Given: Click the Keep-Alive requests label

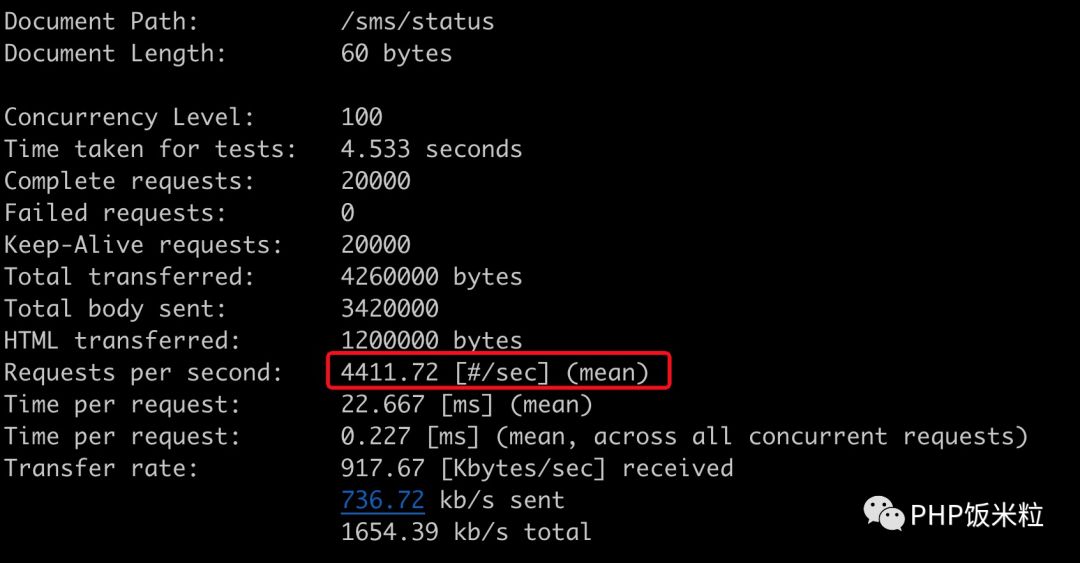Looking at the screenshot, I should pos(143,245).
